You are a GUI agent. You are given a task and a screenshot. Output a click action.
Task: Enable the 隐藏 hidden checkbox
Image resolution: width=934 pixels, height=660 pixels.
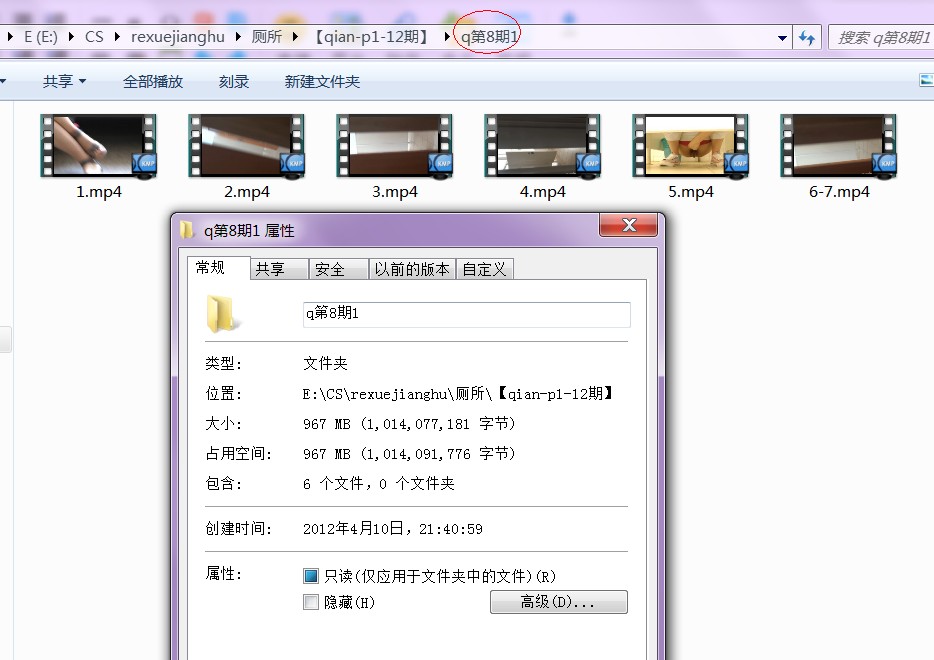(311, 603)
